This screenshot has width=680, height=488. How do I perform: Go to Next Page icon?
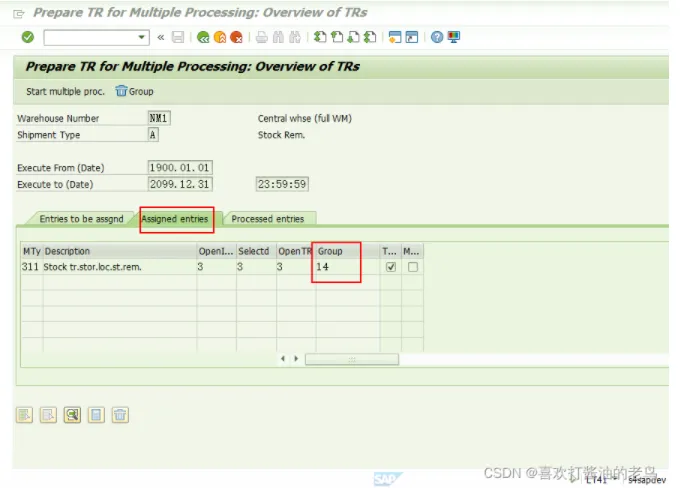[x=353, y=37]
